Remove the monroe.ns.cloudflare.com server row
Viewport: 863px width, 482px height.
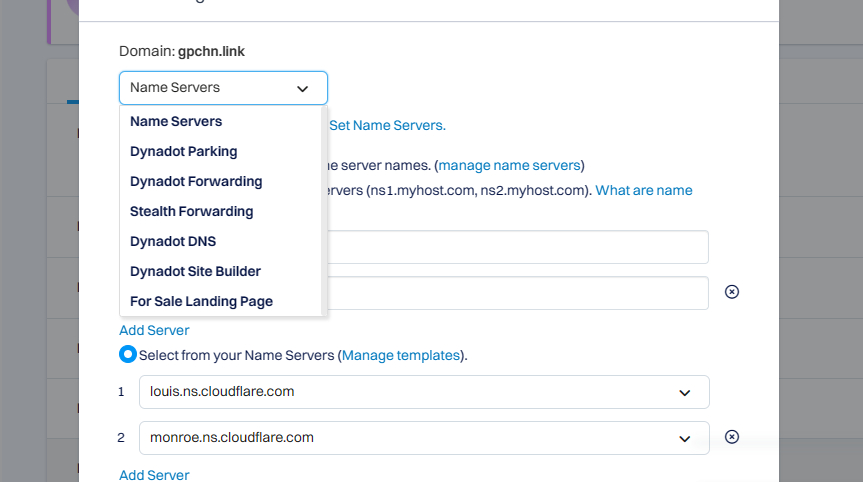tap(731, 437)
